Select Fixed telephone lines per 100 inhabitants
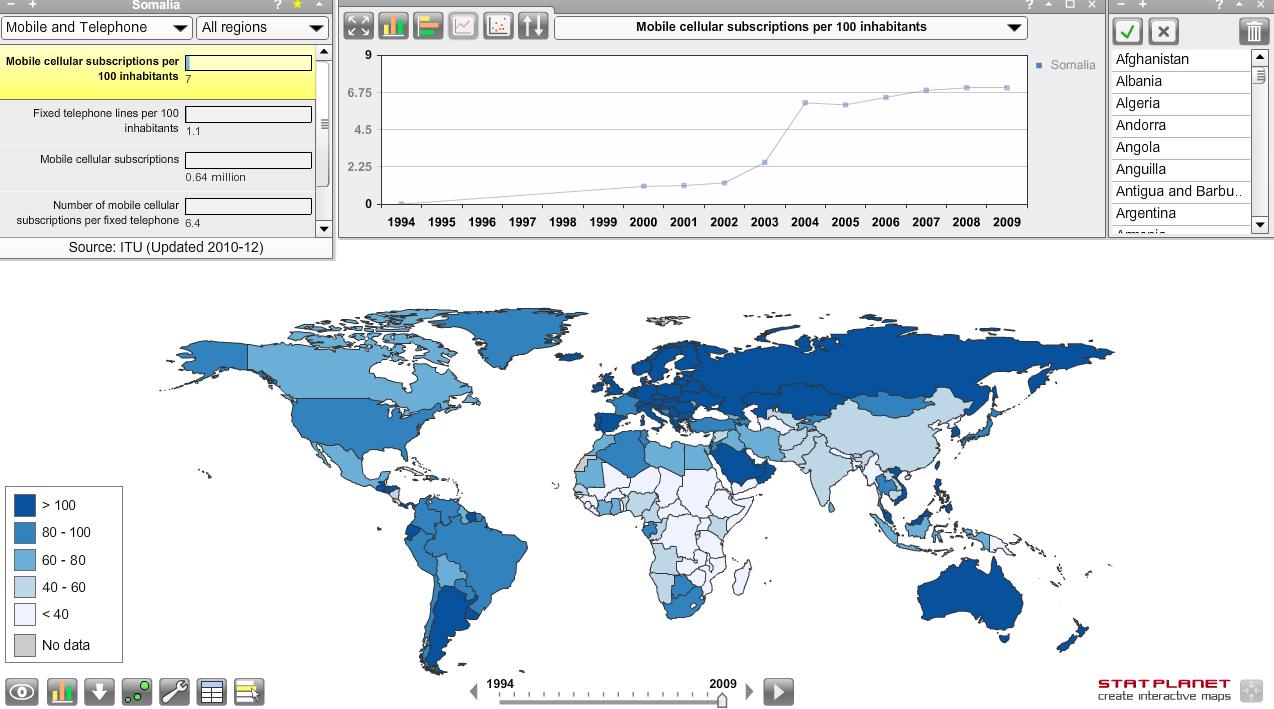 [106, 121]
